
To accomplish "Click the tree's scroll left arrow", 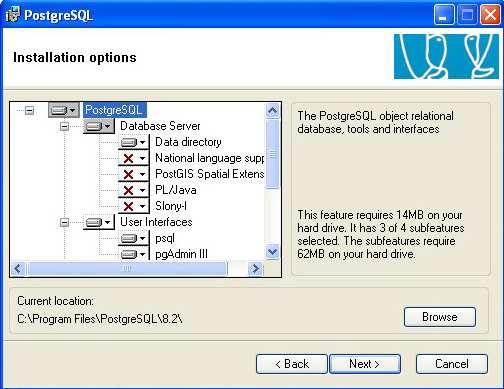I will (x=18, y=269).
